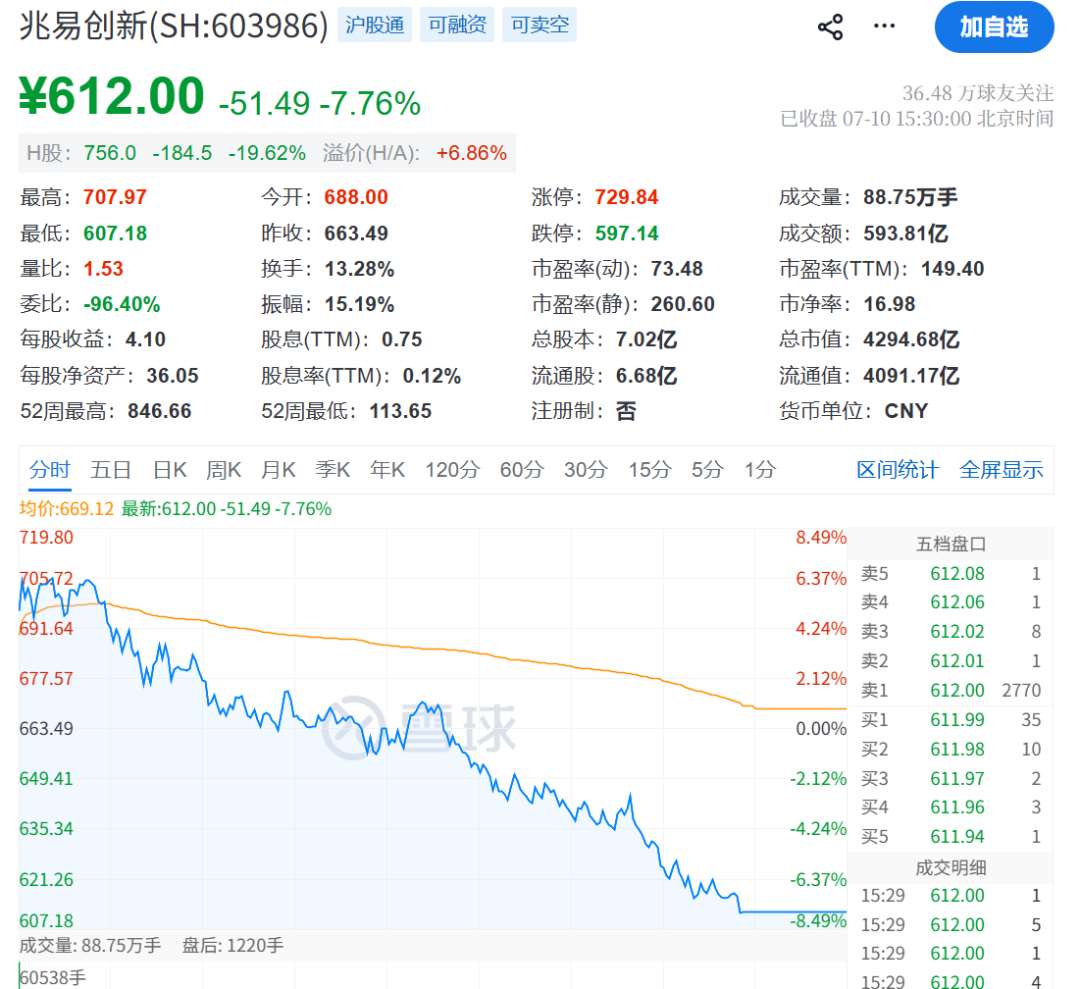Click the 卖1 row at 612.00

click(951, 690)
